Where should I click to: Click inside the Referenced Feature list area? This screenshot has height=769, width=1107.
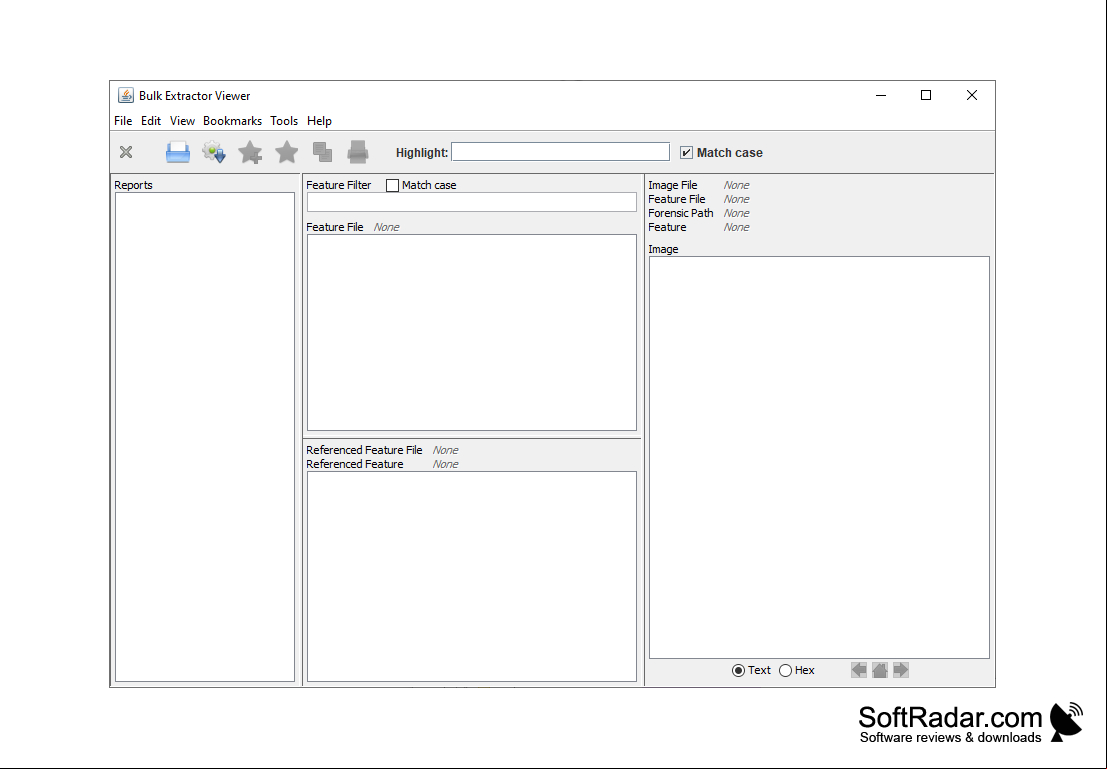tap(472, 576)
